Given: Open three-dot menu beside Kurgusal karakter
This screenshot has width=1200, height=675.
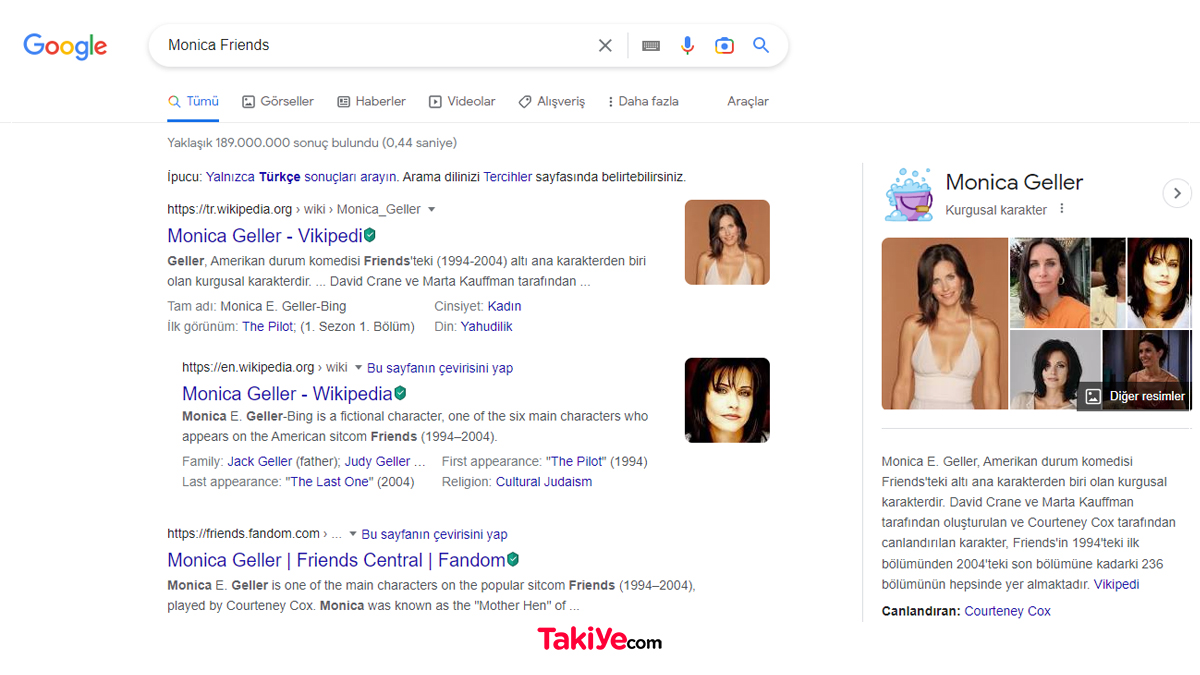Looking at the screenshot, I should [x=1062, y=209].
